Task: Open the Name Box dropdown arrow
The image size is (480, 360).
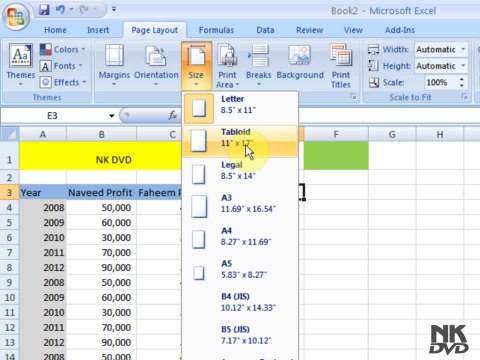Action: pos(111,116)
